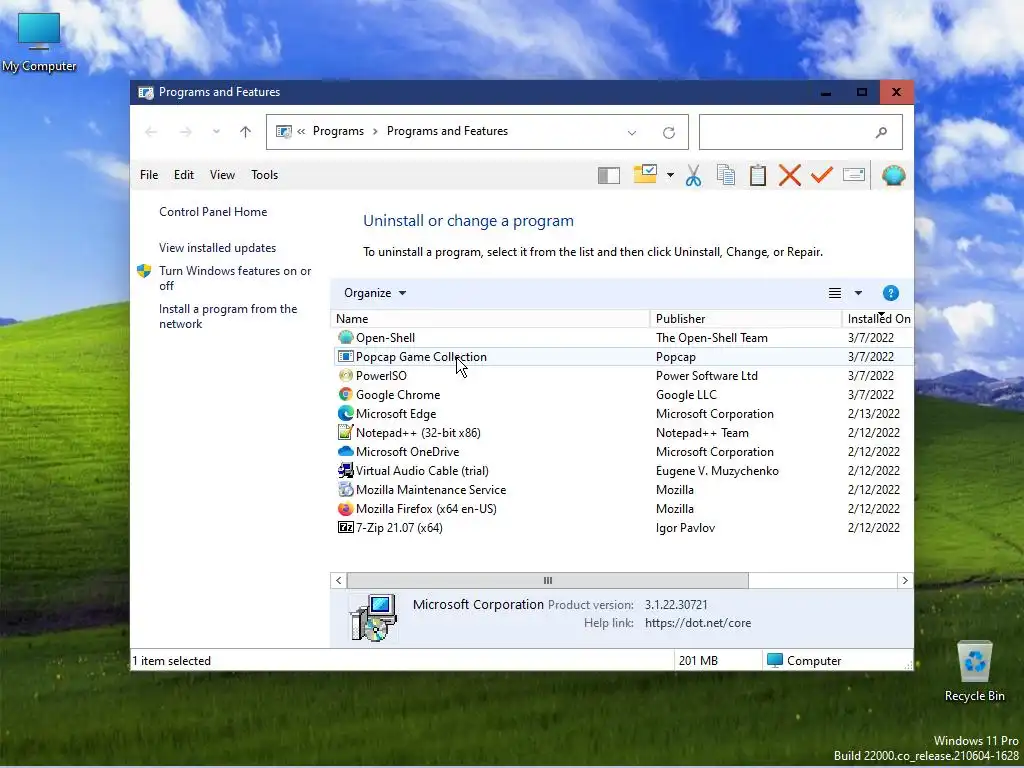Click the Paste clipboard icon

coord(758,175)
